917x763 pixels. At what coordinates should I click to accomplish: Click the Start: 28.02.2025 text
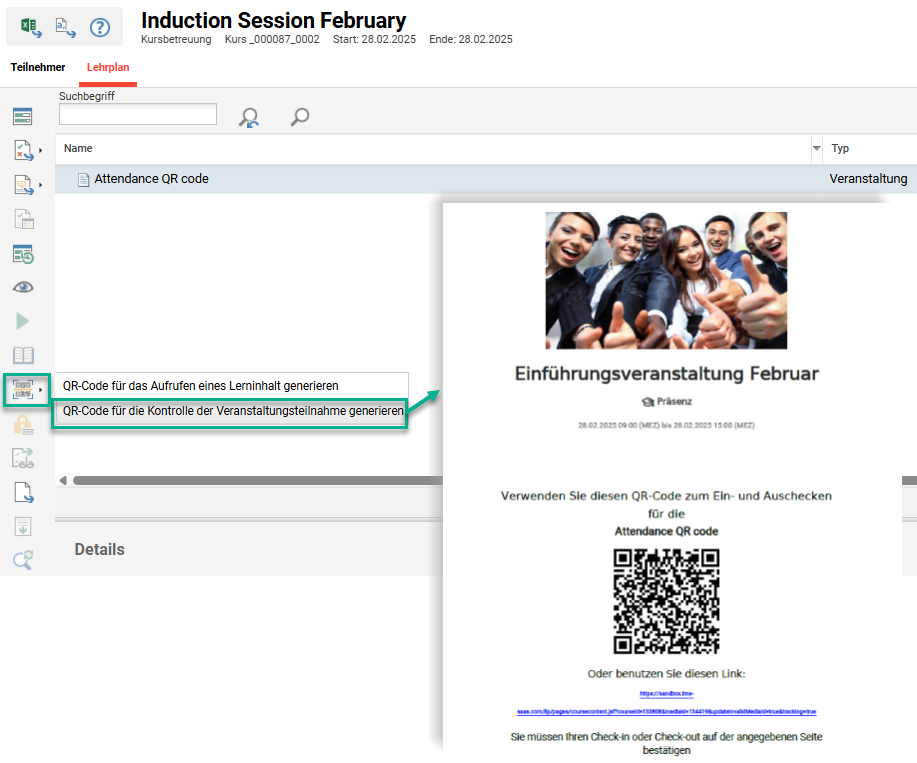click(x=374, y=39)
